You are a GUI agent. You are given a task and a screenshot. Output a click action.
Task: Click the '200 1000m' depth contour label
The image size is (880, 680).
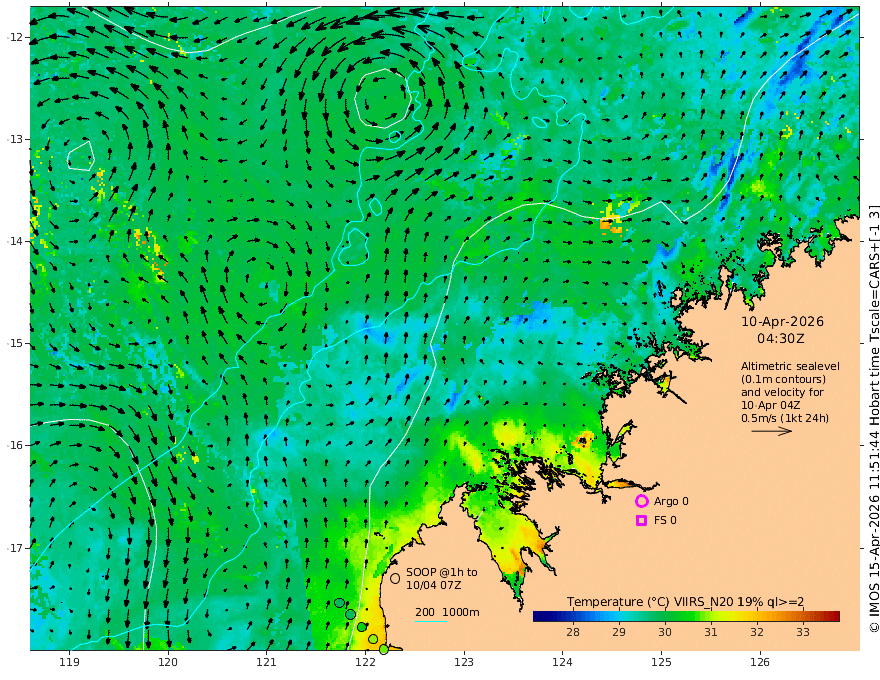click(x=447, y=612)
